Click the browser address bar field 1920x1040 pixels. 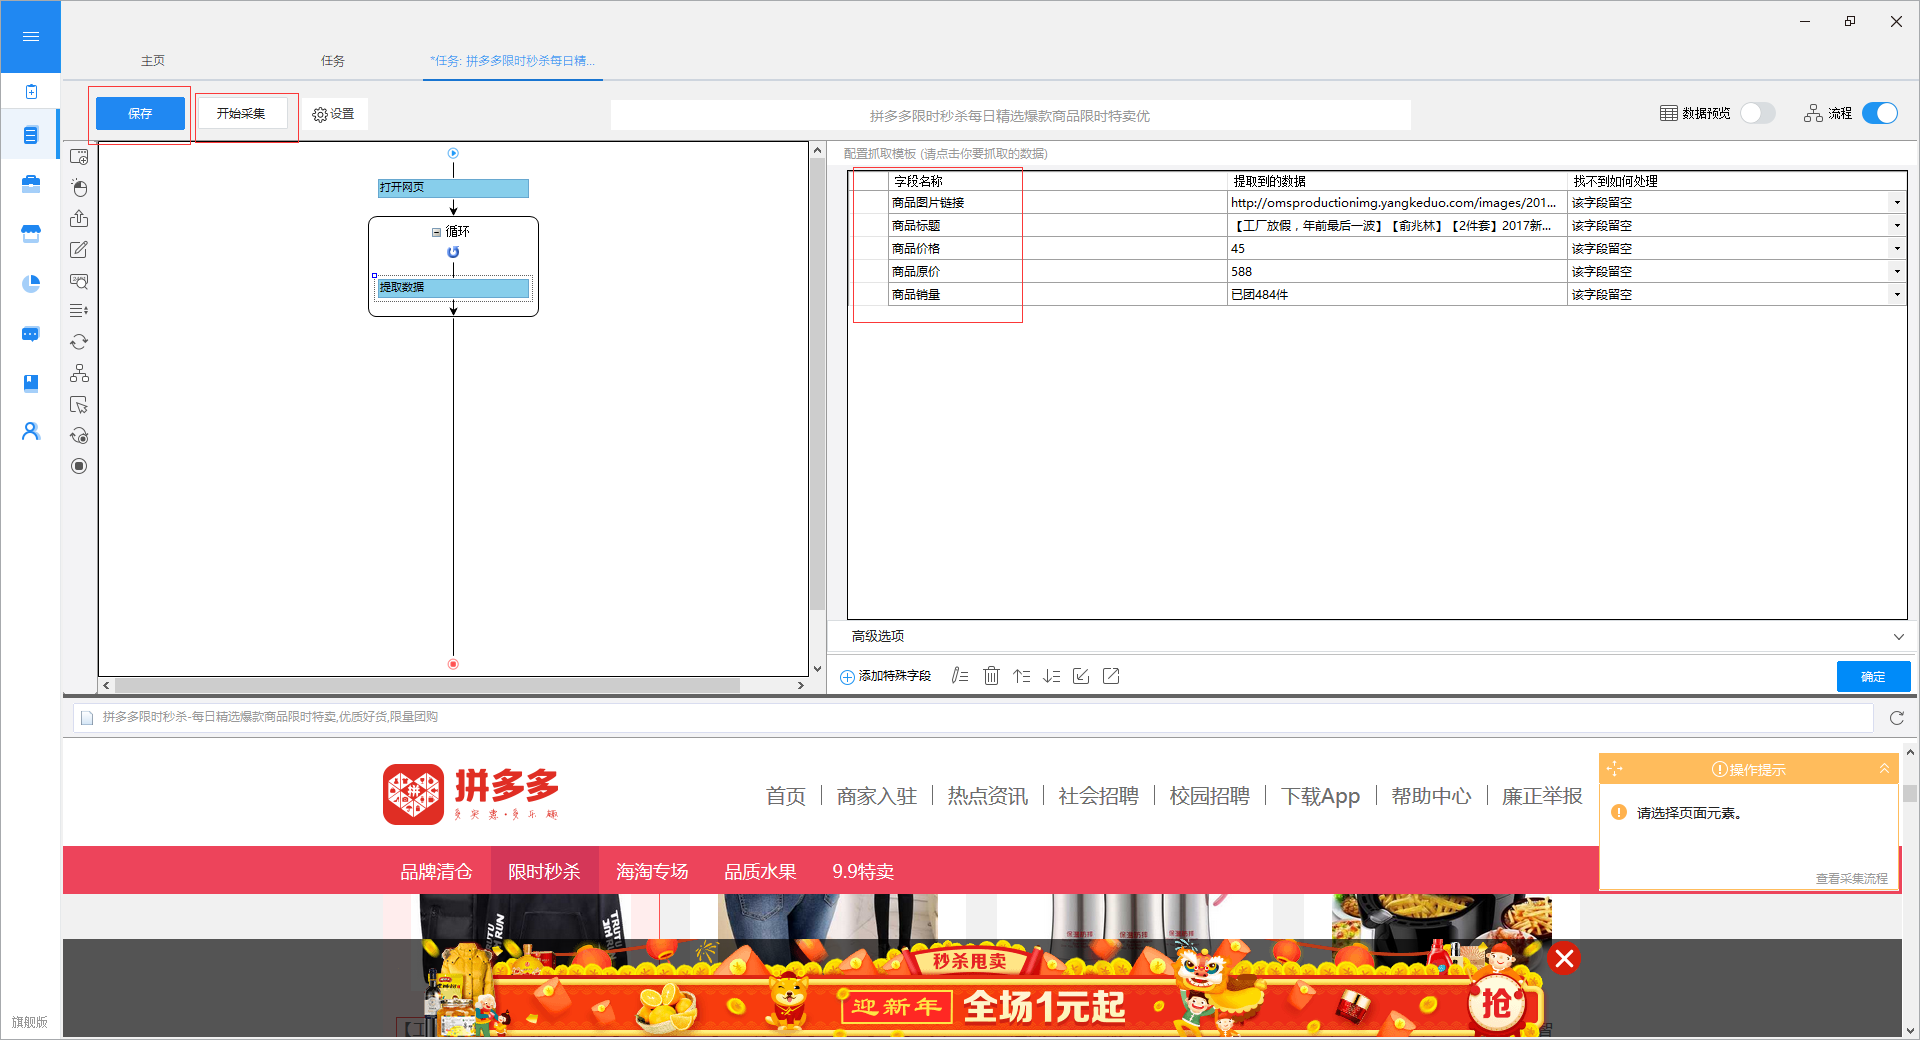pos(973,717)
